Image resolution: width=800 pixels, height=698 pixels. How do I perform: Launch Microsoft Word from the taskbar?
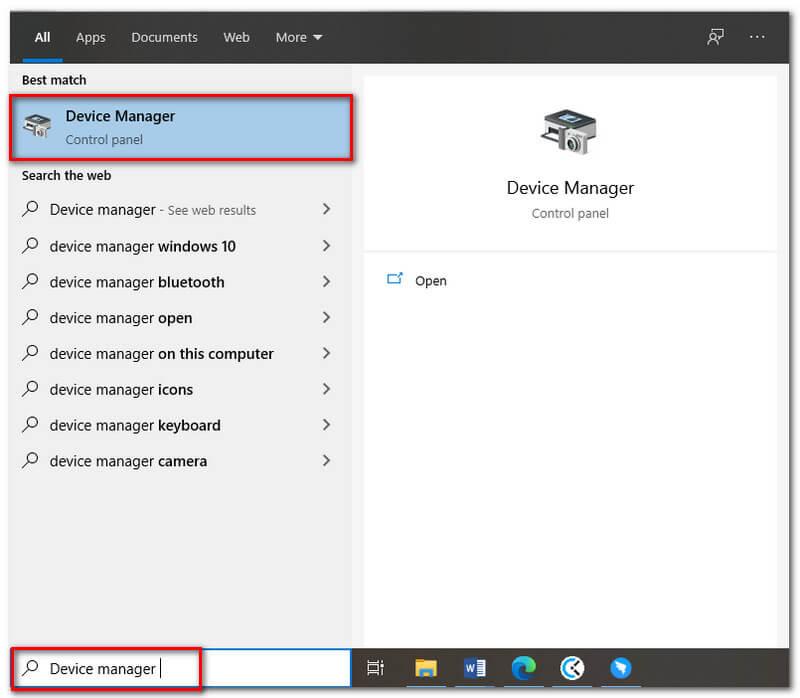click(x=475, y=668)
